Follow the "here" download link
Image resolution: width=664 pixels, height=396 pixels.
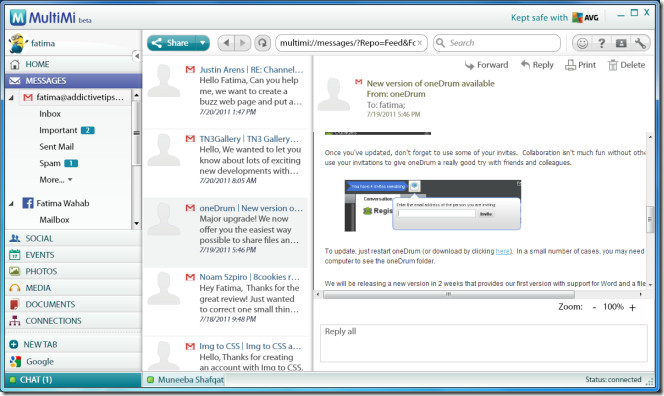pos(503,251)
